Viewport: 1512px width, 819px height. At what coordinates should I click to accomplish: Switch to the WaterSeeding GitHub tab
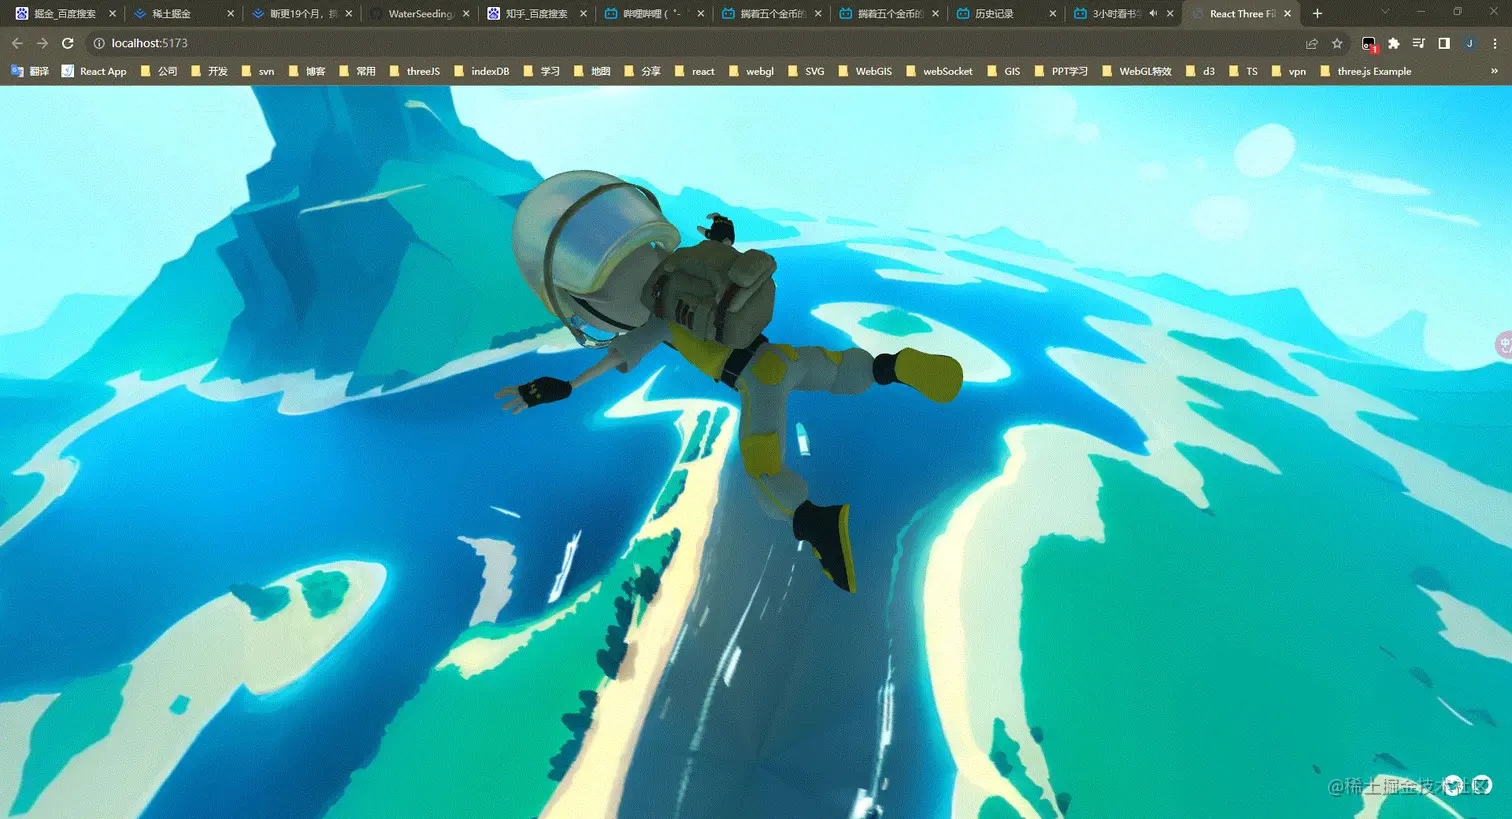coord(419,14)
